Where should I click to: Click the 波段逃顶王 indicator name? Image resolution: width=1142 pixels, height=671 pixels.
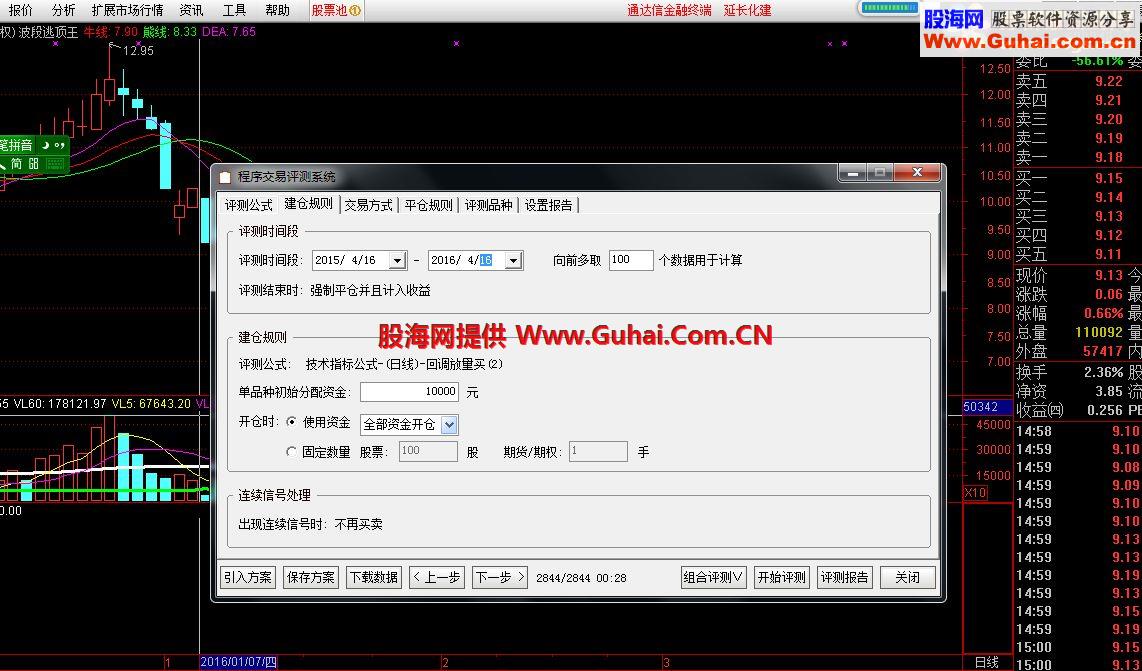pos(49,32)
